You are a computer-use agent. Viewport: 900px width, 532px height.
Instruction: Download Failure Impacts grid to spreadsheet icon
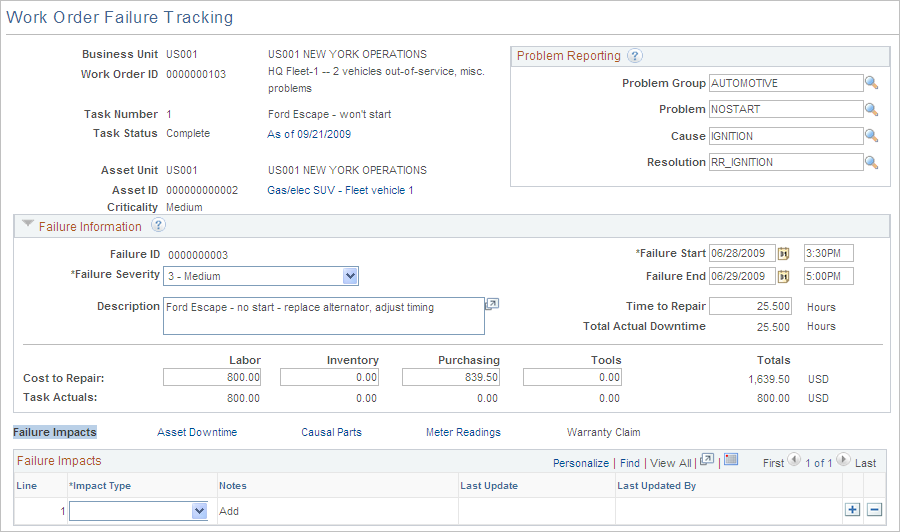pos(731,459)
